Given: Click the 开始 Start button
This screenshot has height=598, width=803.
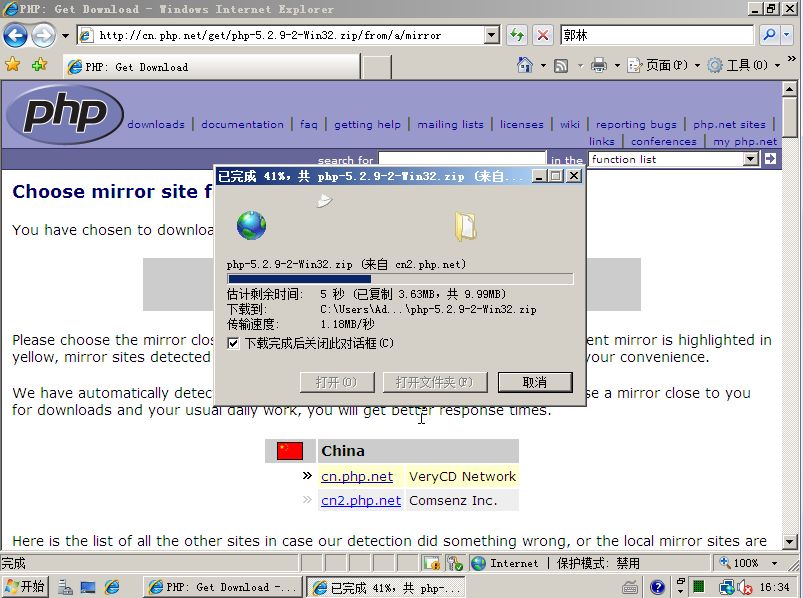Looking at the screenshot, I should 25,586.
